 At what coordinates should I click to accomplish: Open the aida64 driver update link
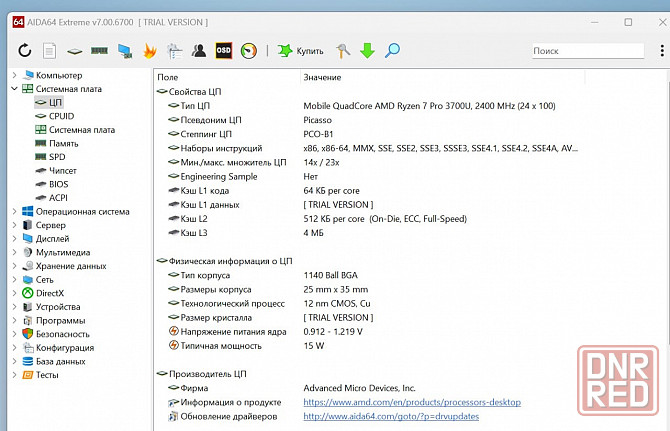391,416
